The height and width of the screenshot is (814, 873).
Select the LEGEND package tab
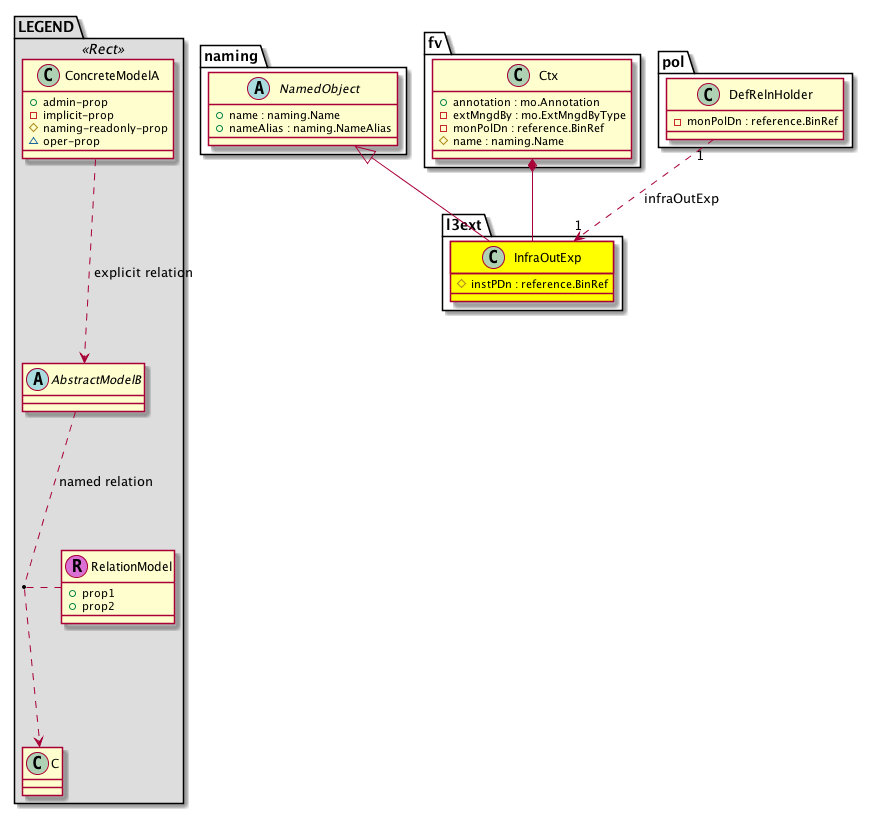pos(46,25)
